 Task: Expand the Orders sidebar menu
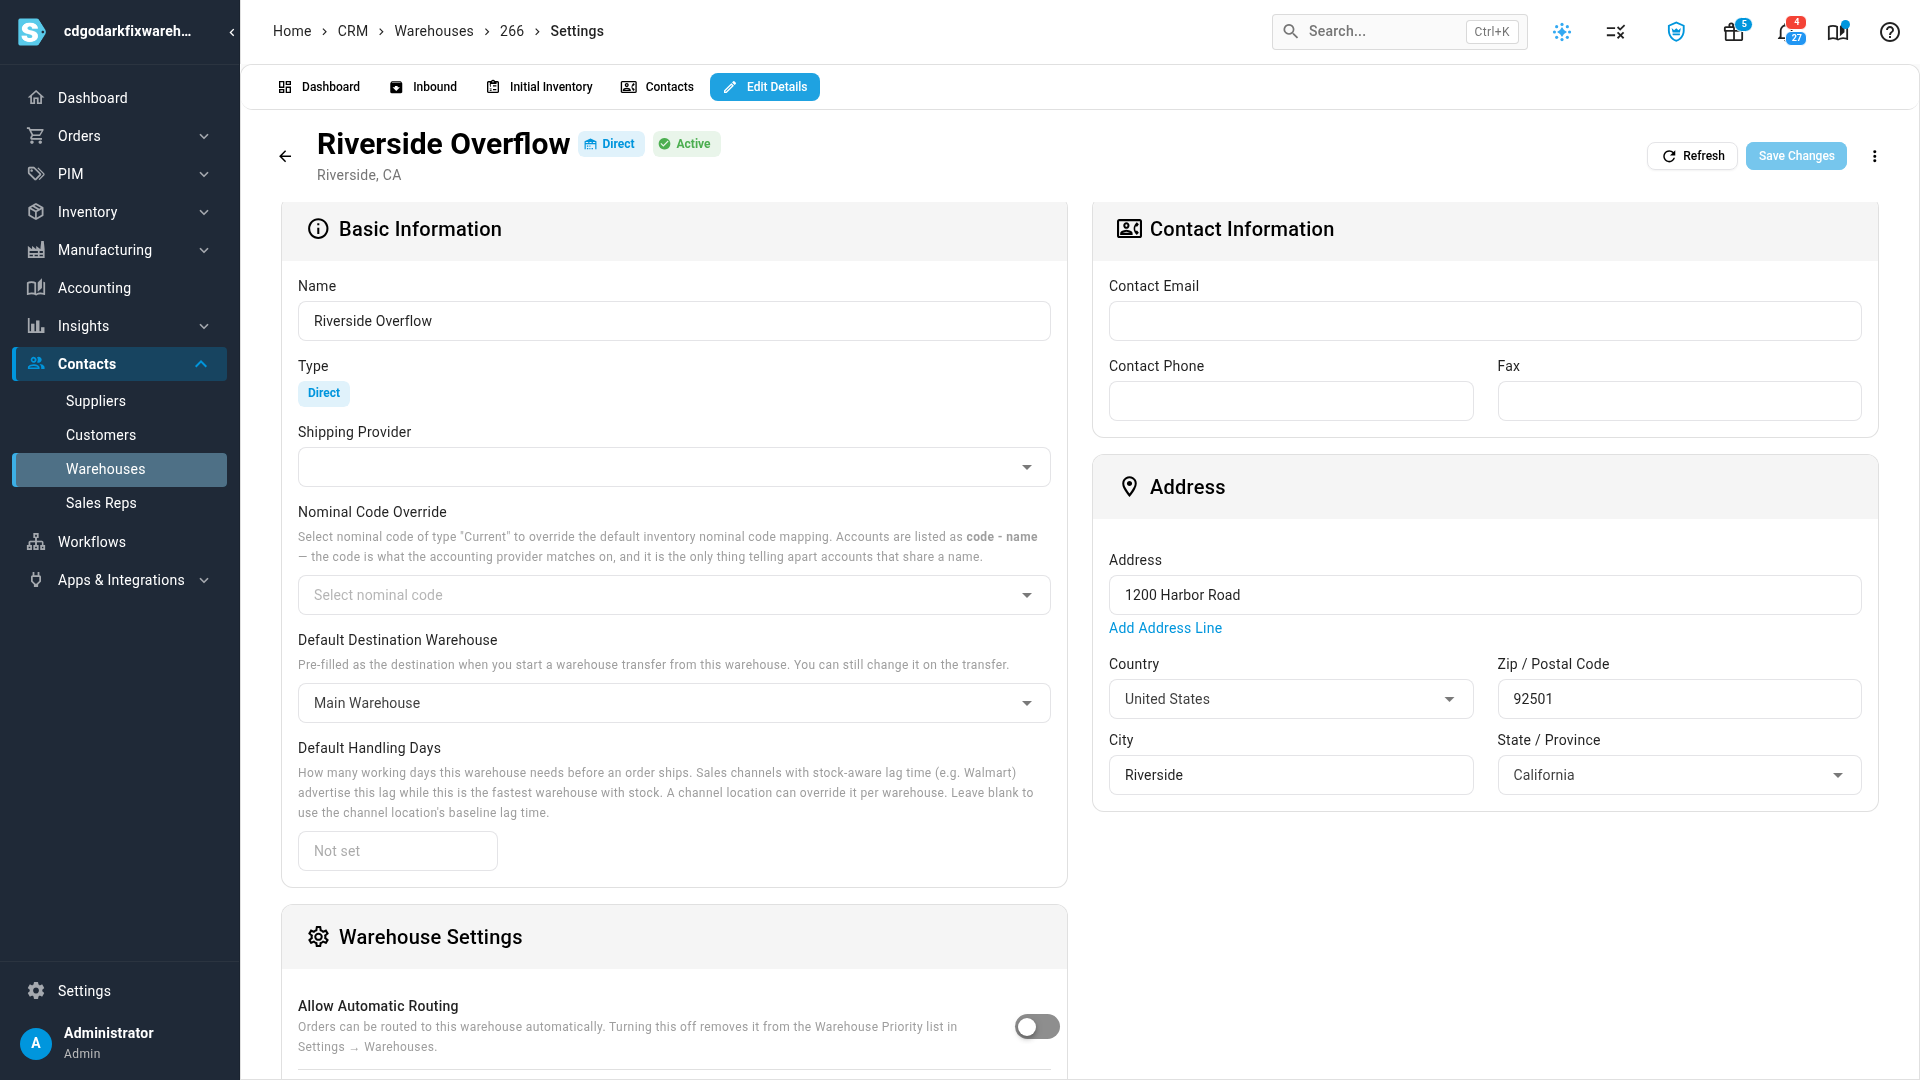pos(204,136)
